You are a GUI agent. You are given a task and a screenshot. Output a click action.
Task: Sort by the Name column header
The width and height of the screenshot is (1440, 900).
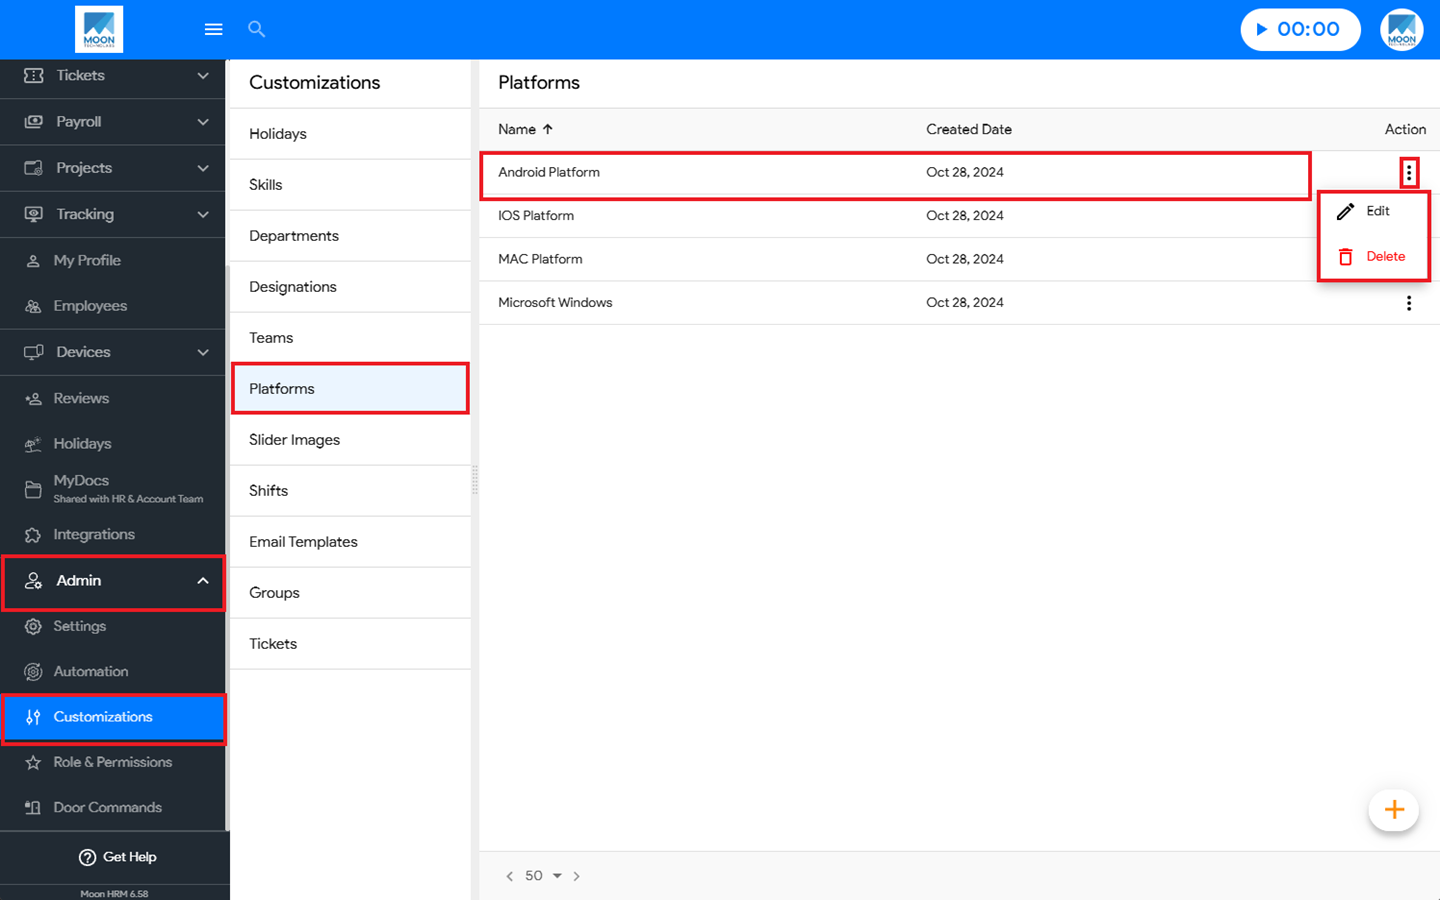[x=525, y=129]
